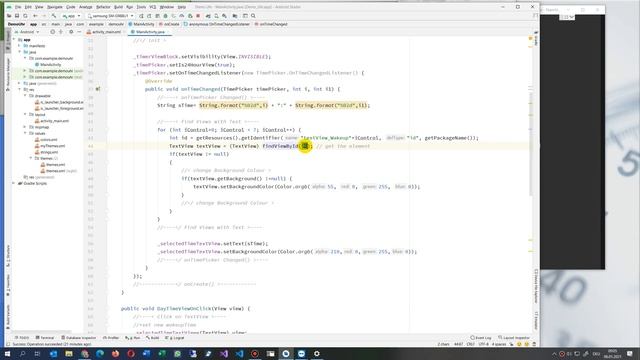Collapse the java folder in project tree
Viewport: 640px width, 360px height.
pos(19,52)
